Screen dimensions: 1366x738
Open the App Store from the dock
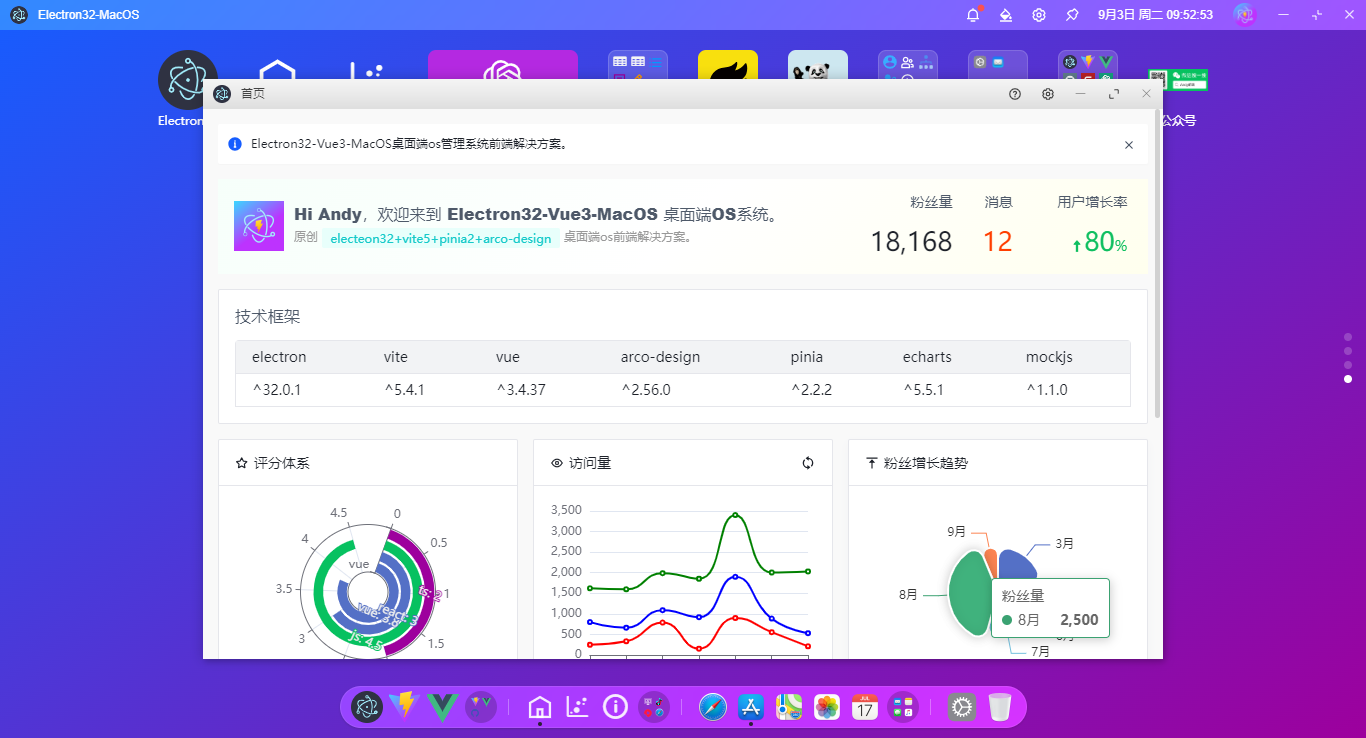tap(750, 707)
